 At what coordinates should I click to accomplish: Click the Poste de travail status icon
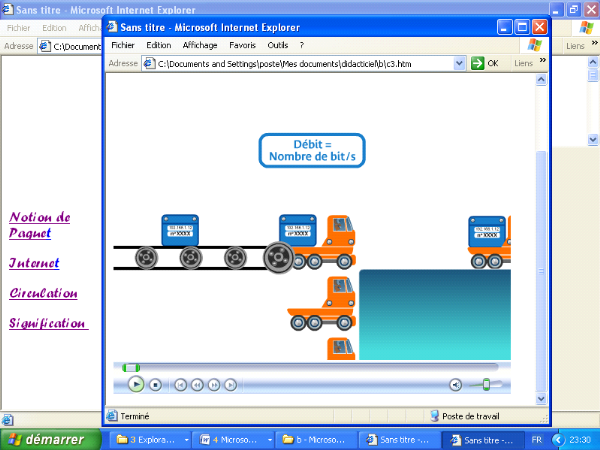(x=434, y=416)
